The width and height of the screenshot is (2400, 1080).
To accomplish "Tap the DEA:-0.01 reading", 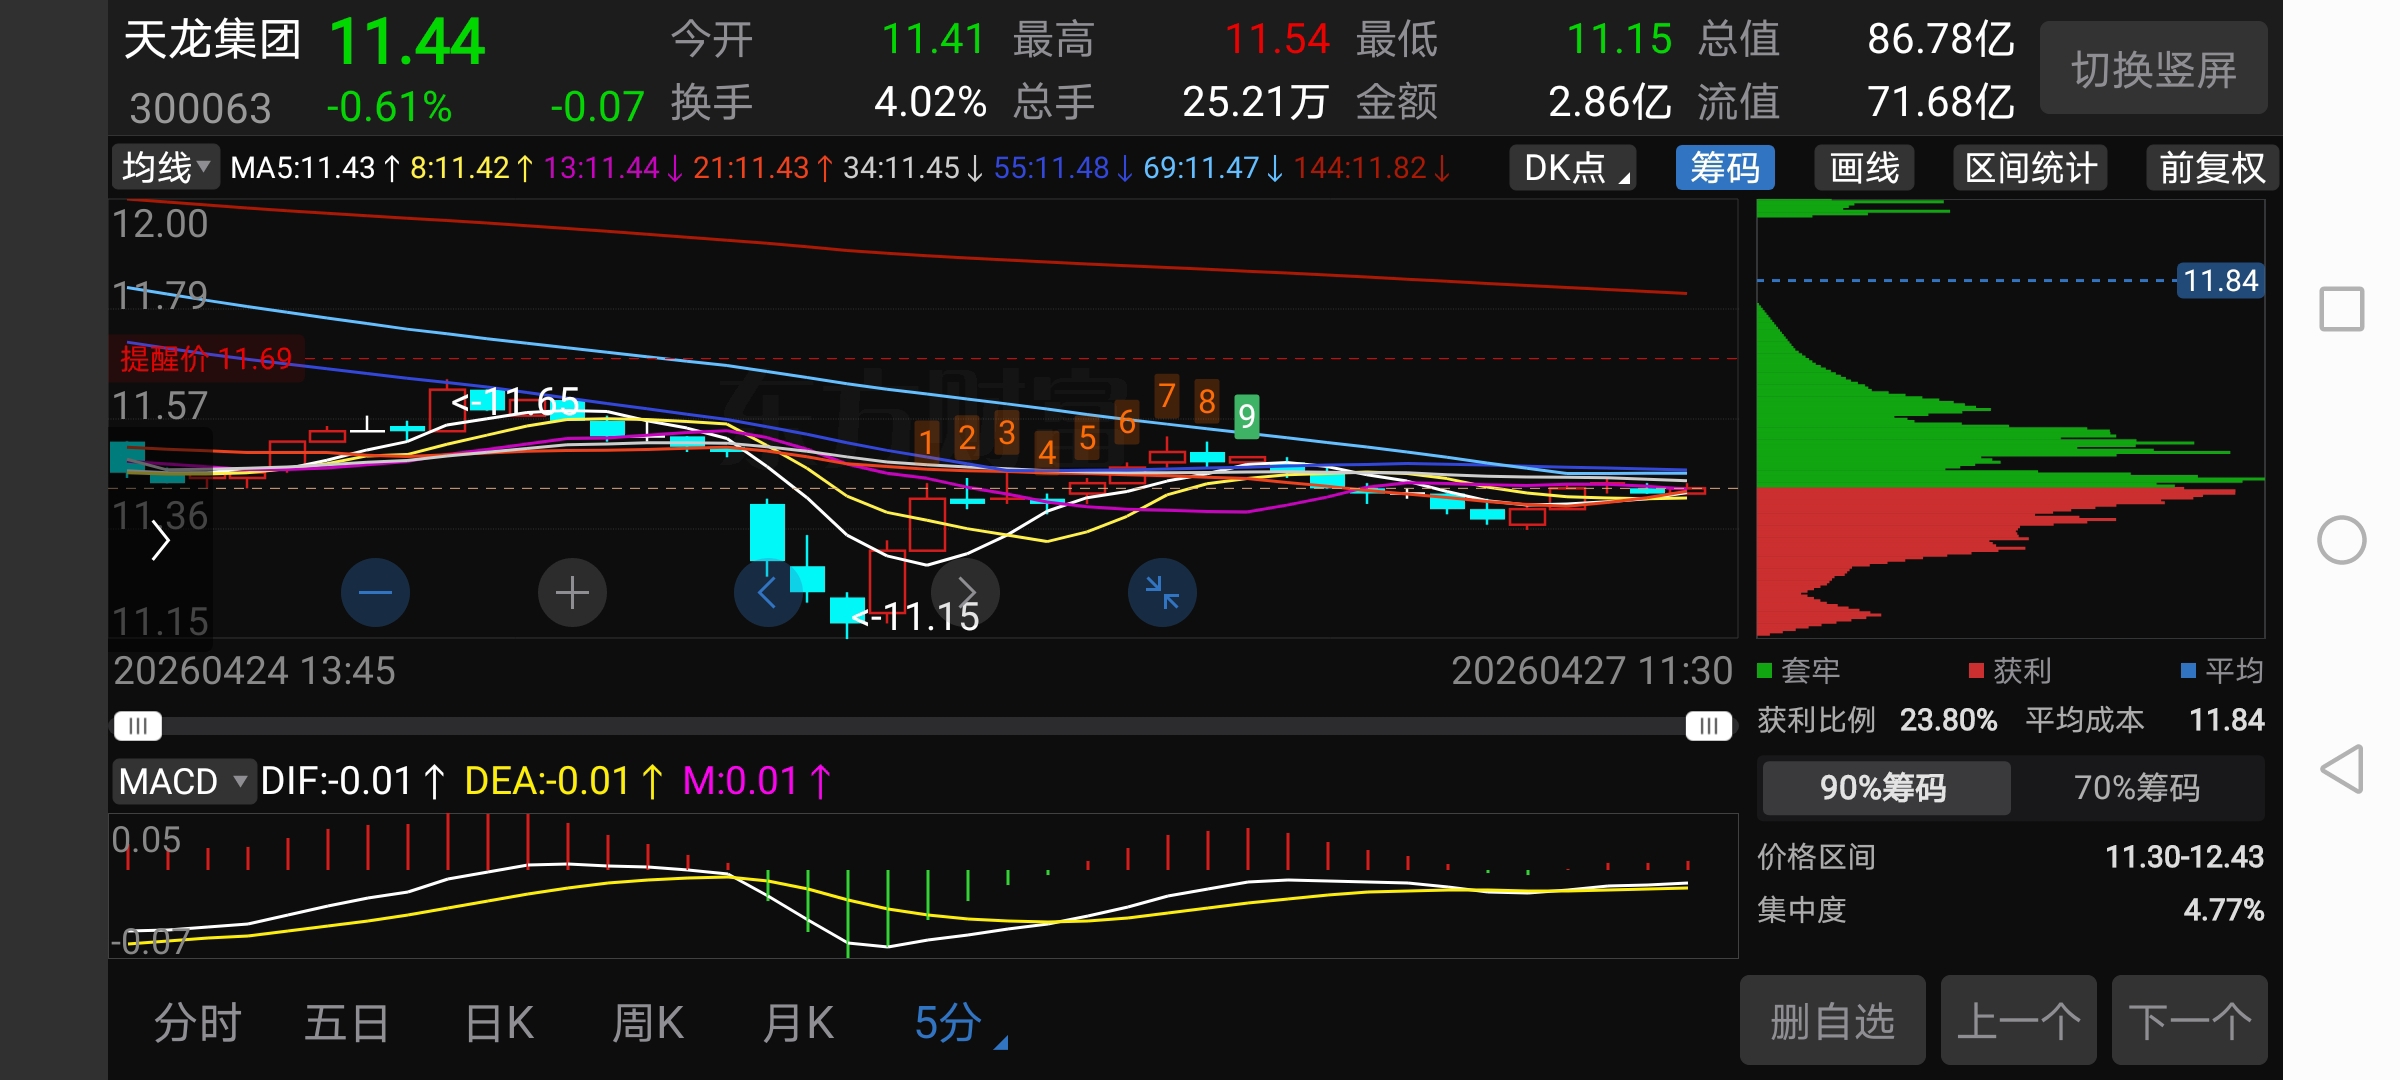I will (x=564, y=781).
